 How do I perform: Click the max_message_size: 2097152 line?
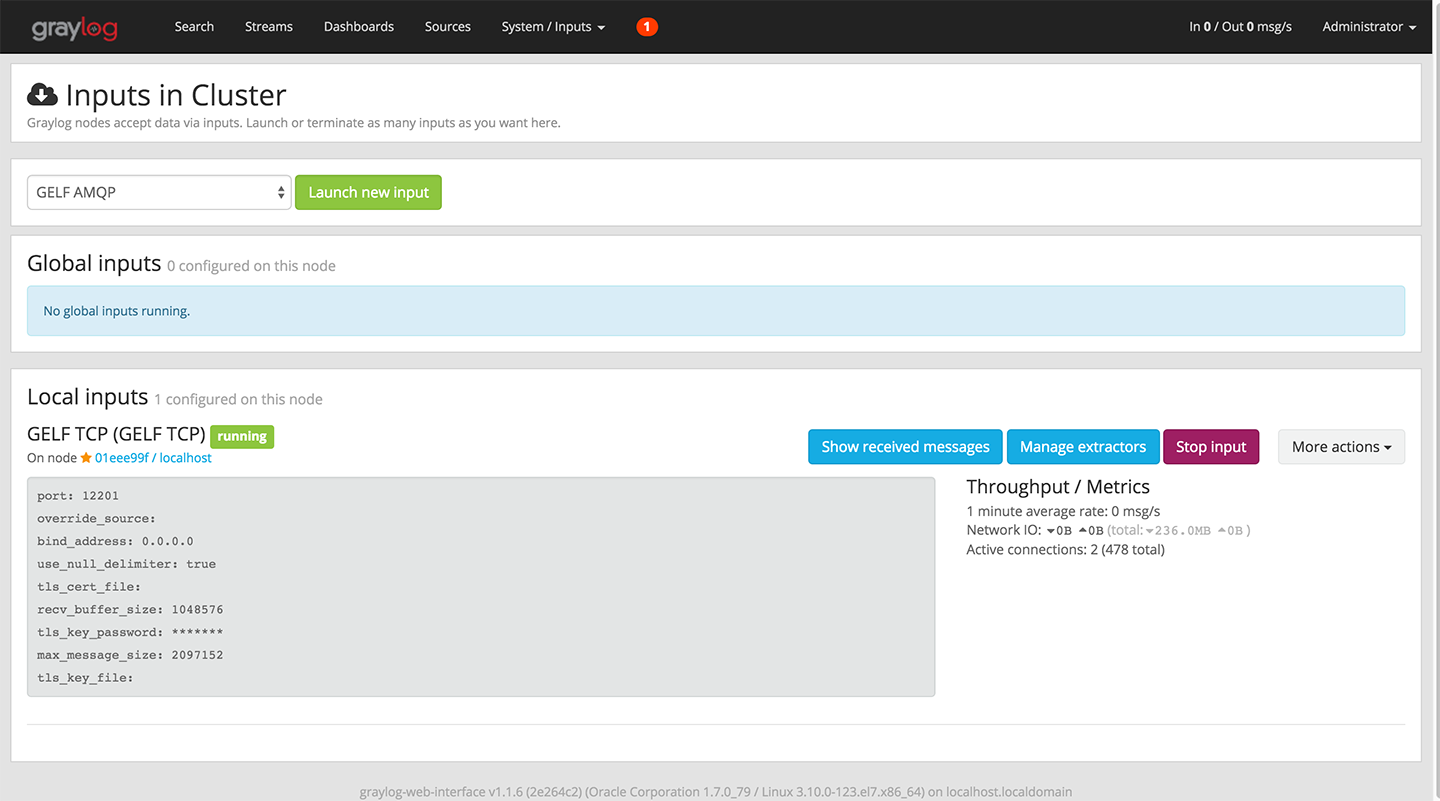pos(130,655)
